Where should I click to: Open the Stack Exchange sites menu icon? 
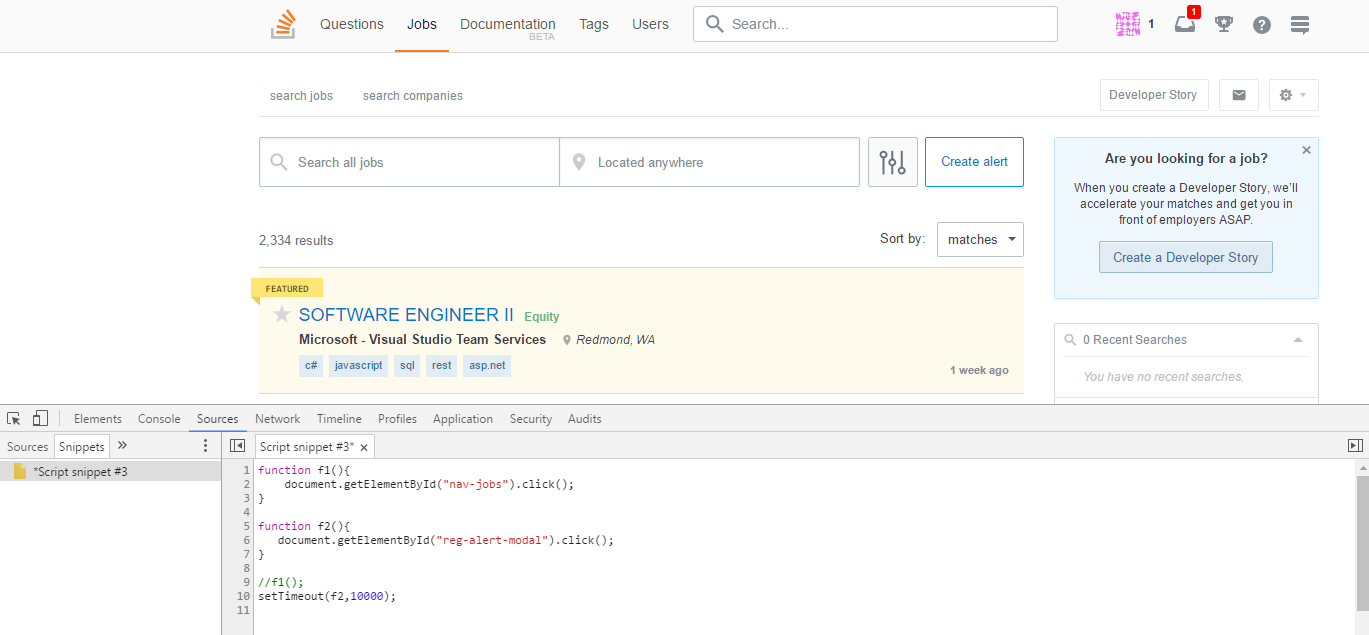point(1300,25)
